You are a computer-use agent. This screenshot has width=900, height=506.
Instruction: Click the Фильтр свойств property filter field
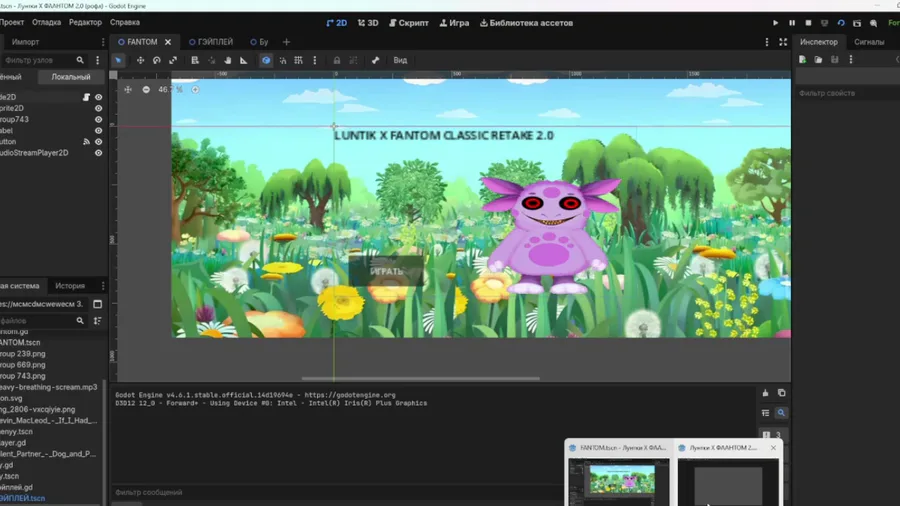click(847, 93)
